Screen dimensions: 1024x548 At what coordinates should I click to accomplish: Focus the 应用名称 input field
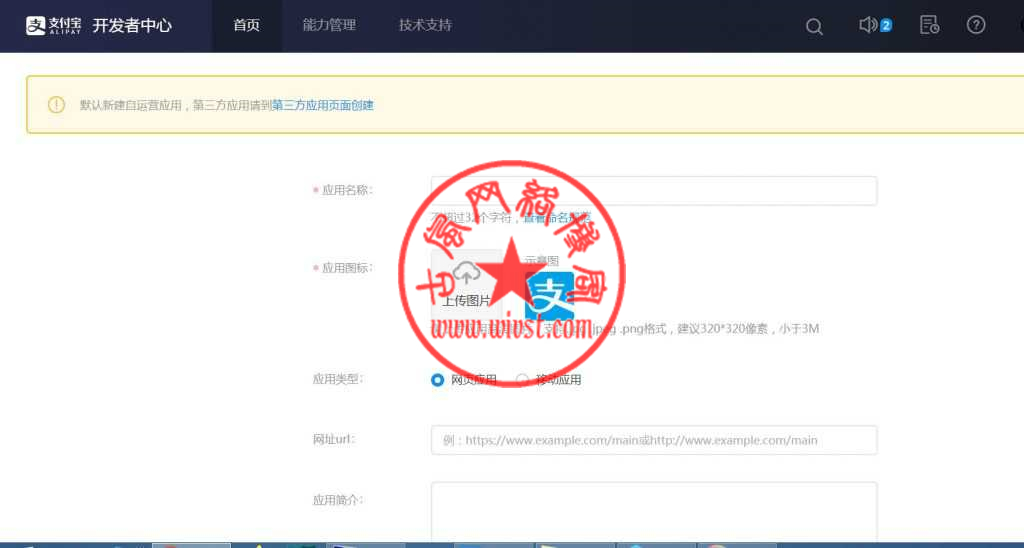[x=654, y=191]
